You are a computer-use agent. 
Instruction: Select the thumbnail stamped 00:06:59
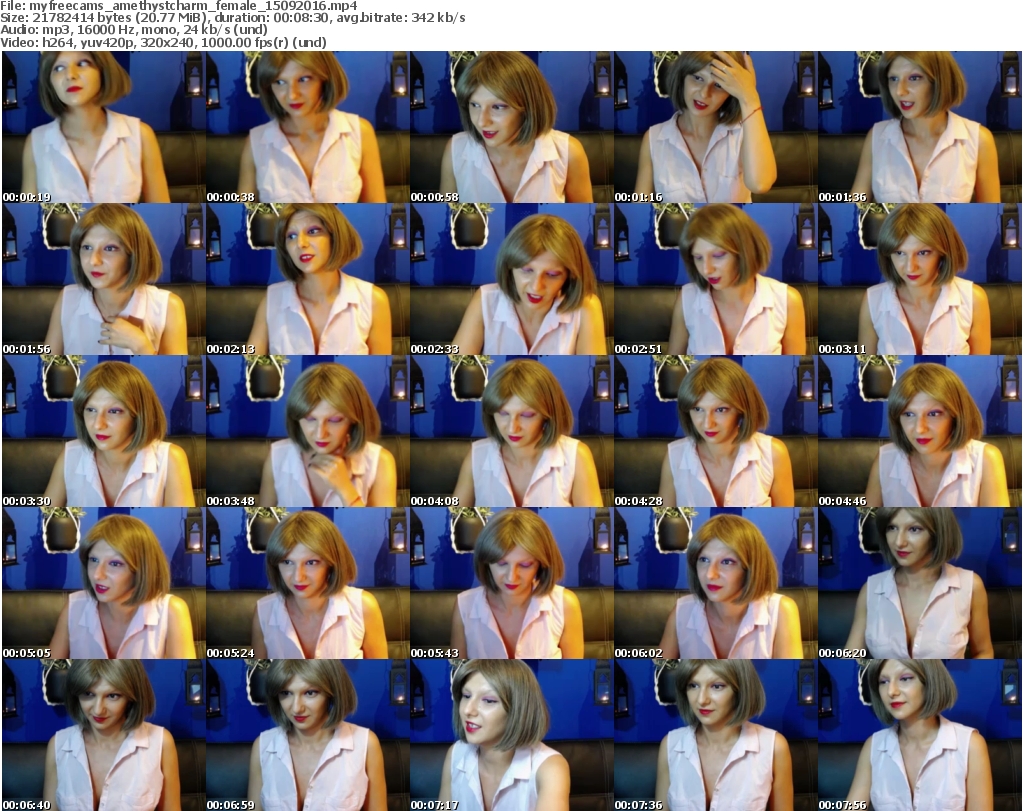click(308, 735)
